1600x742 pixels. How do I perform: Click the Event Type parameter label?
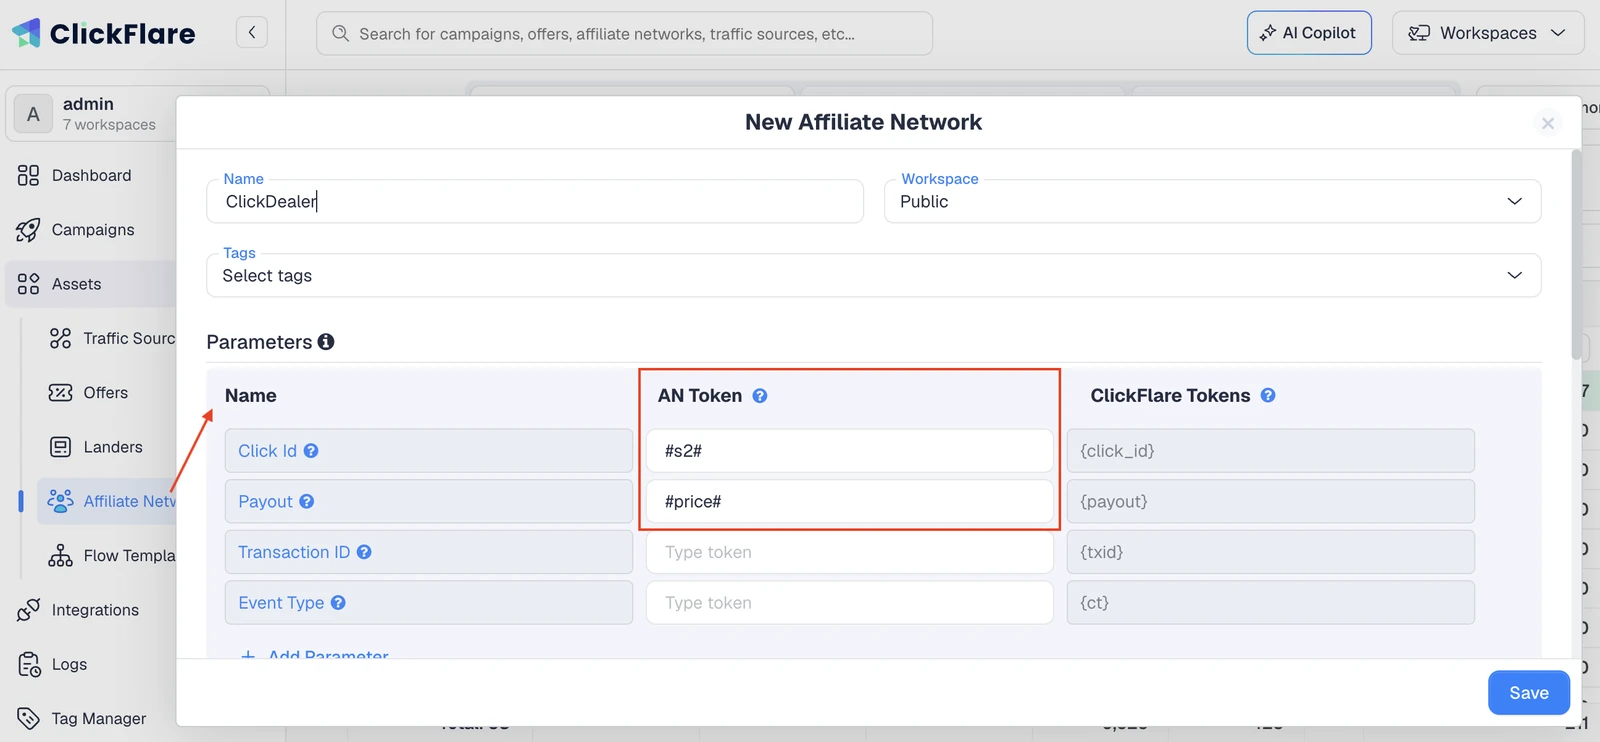pyautogui.click(x=281, y=603)
